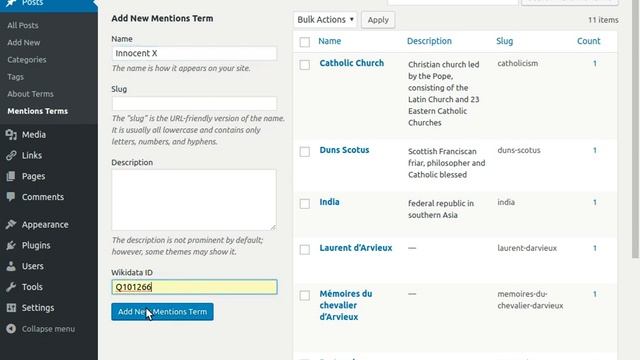Viewport: 640px width, 360px height.
Task: Click the Settings sliders icon
Action: [11, 308]
